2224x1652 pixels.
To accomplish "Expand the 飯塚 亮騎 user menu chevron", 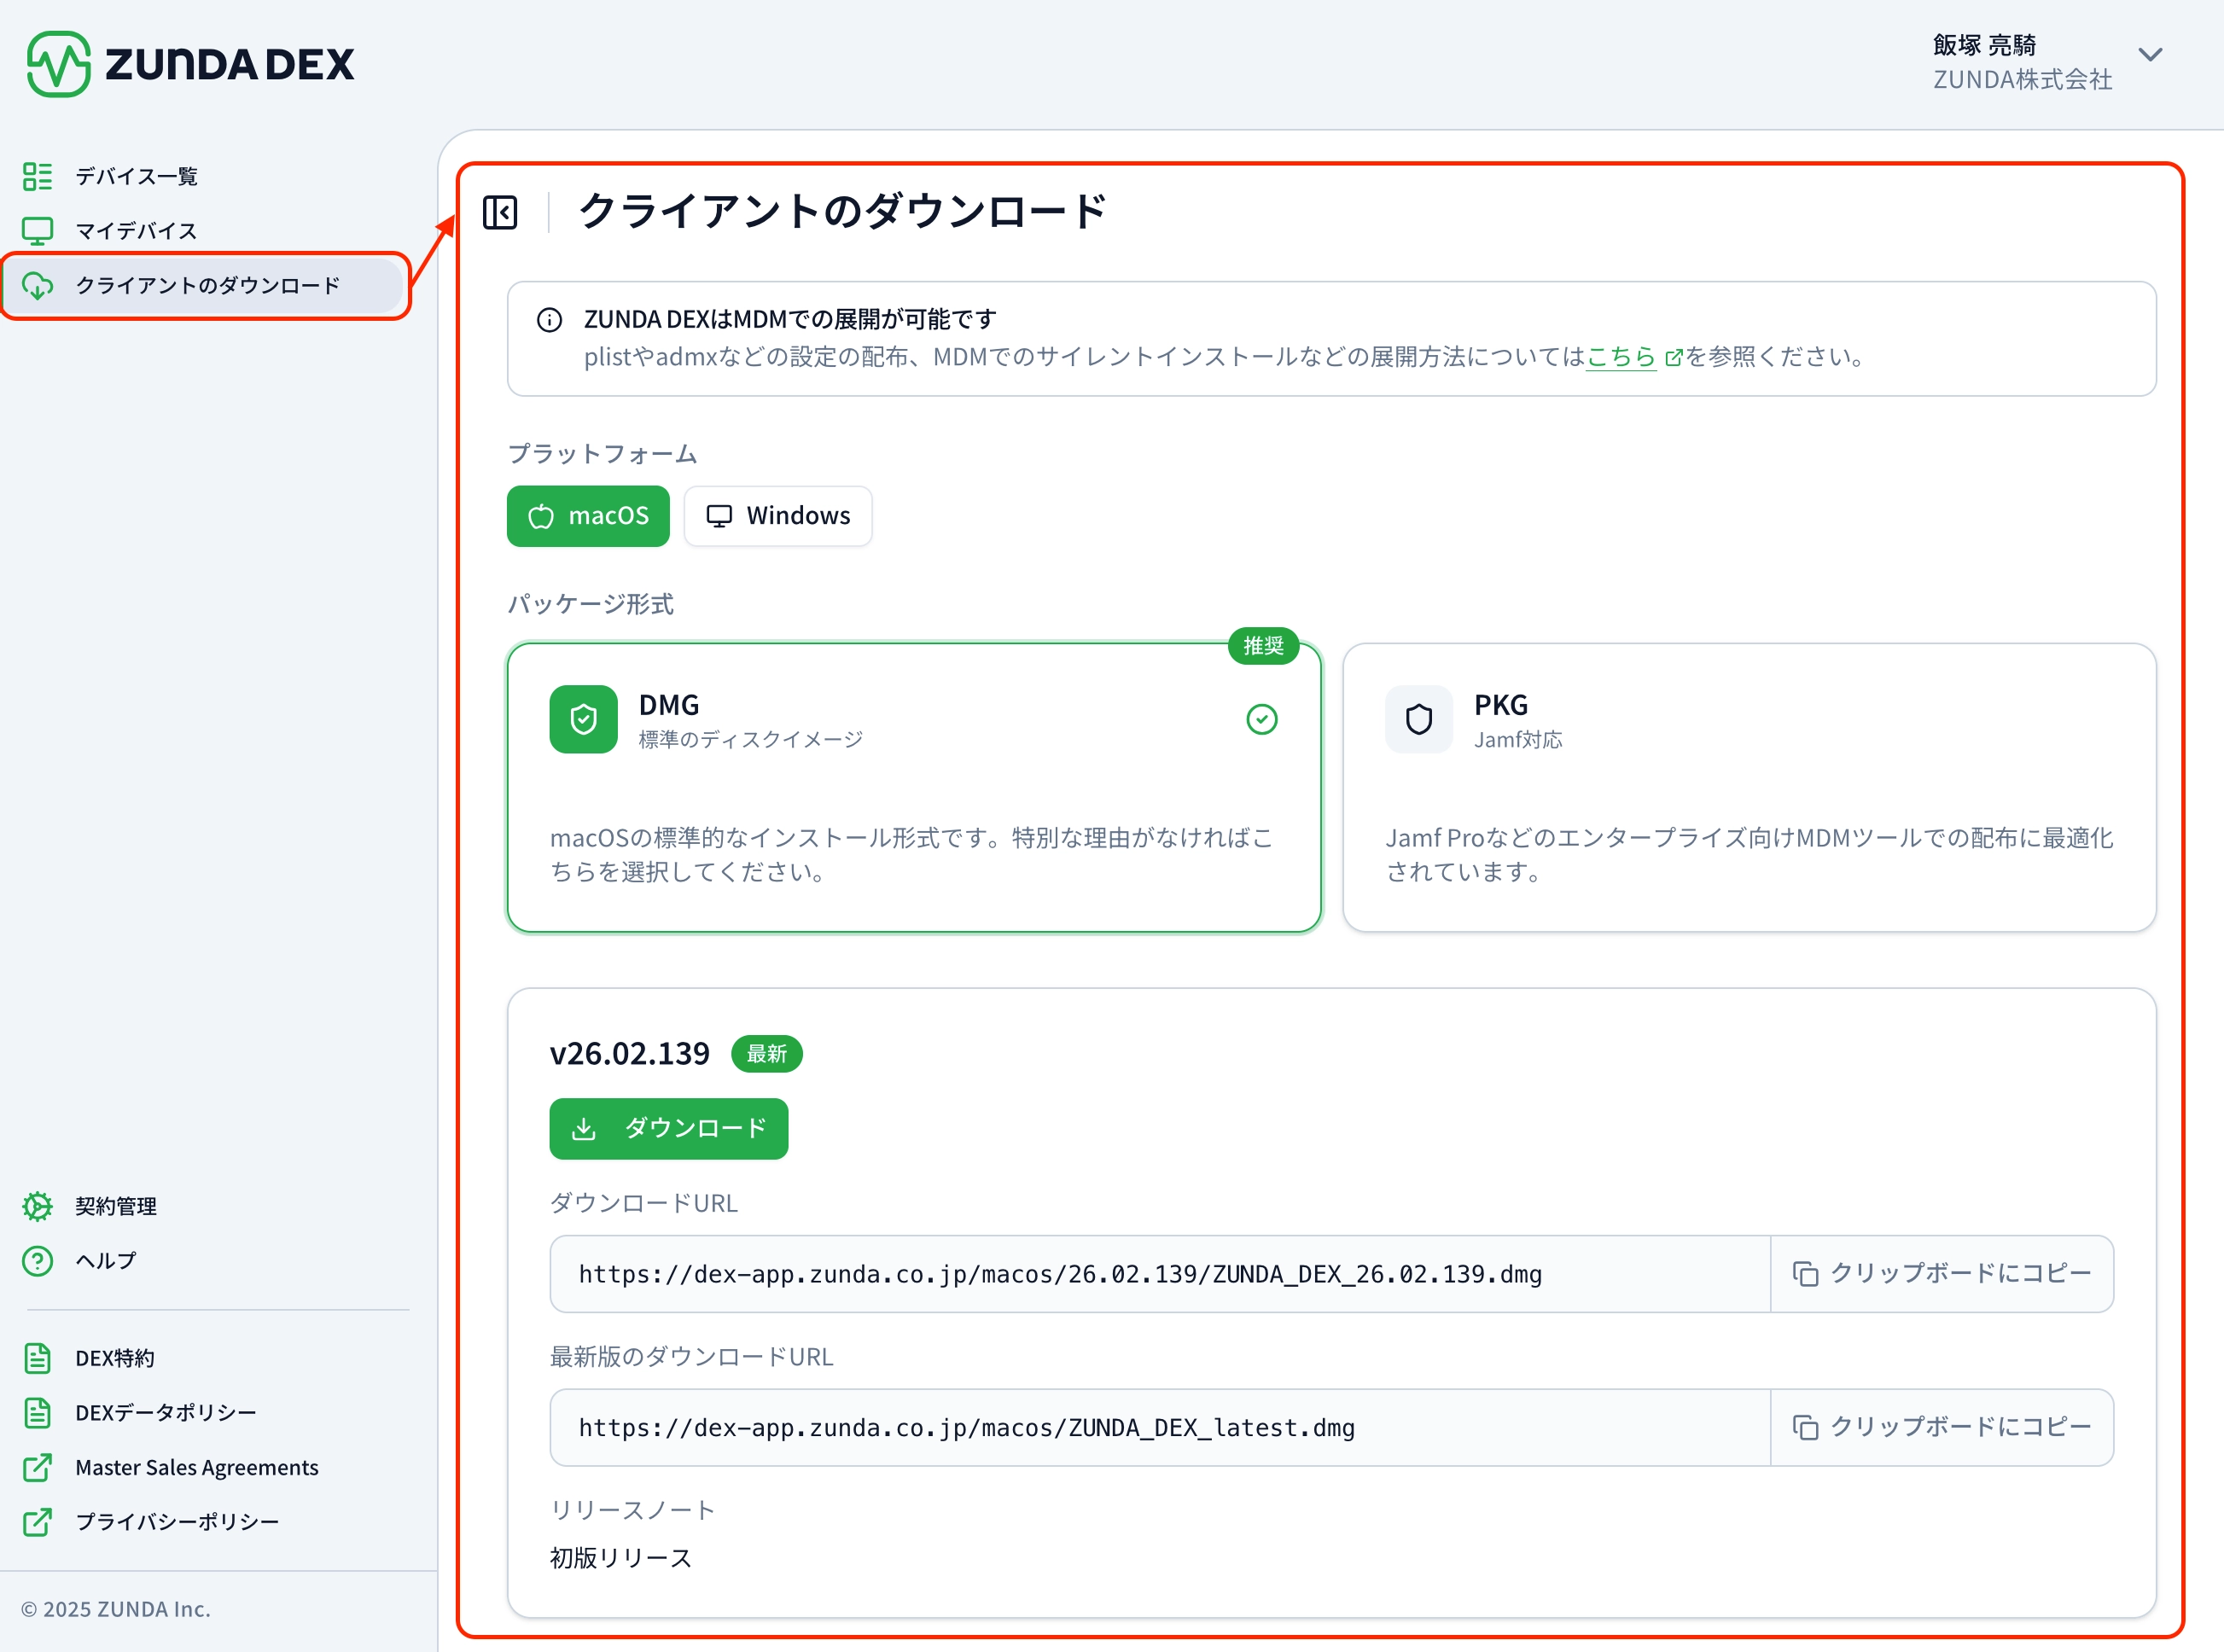I will (2150, 56).
